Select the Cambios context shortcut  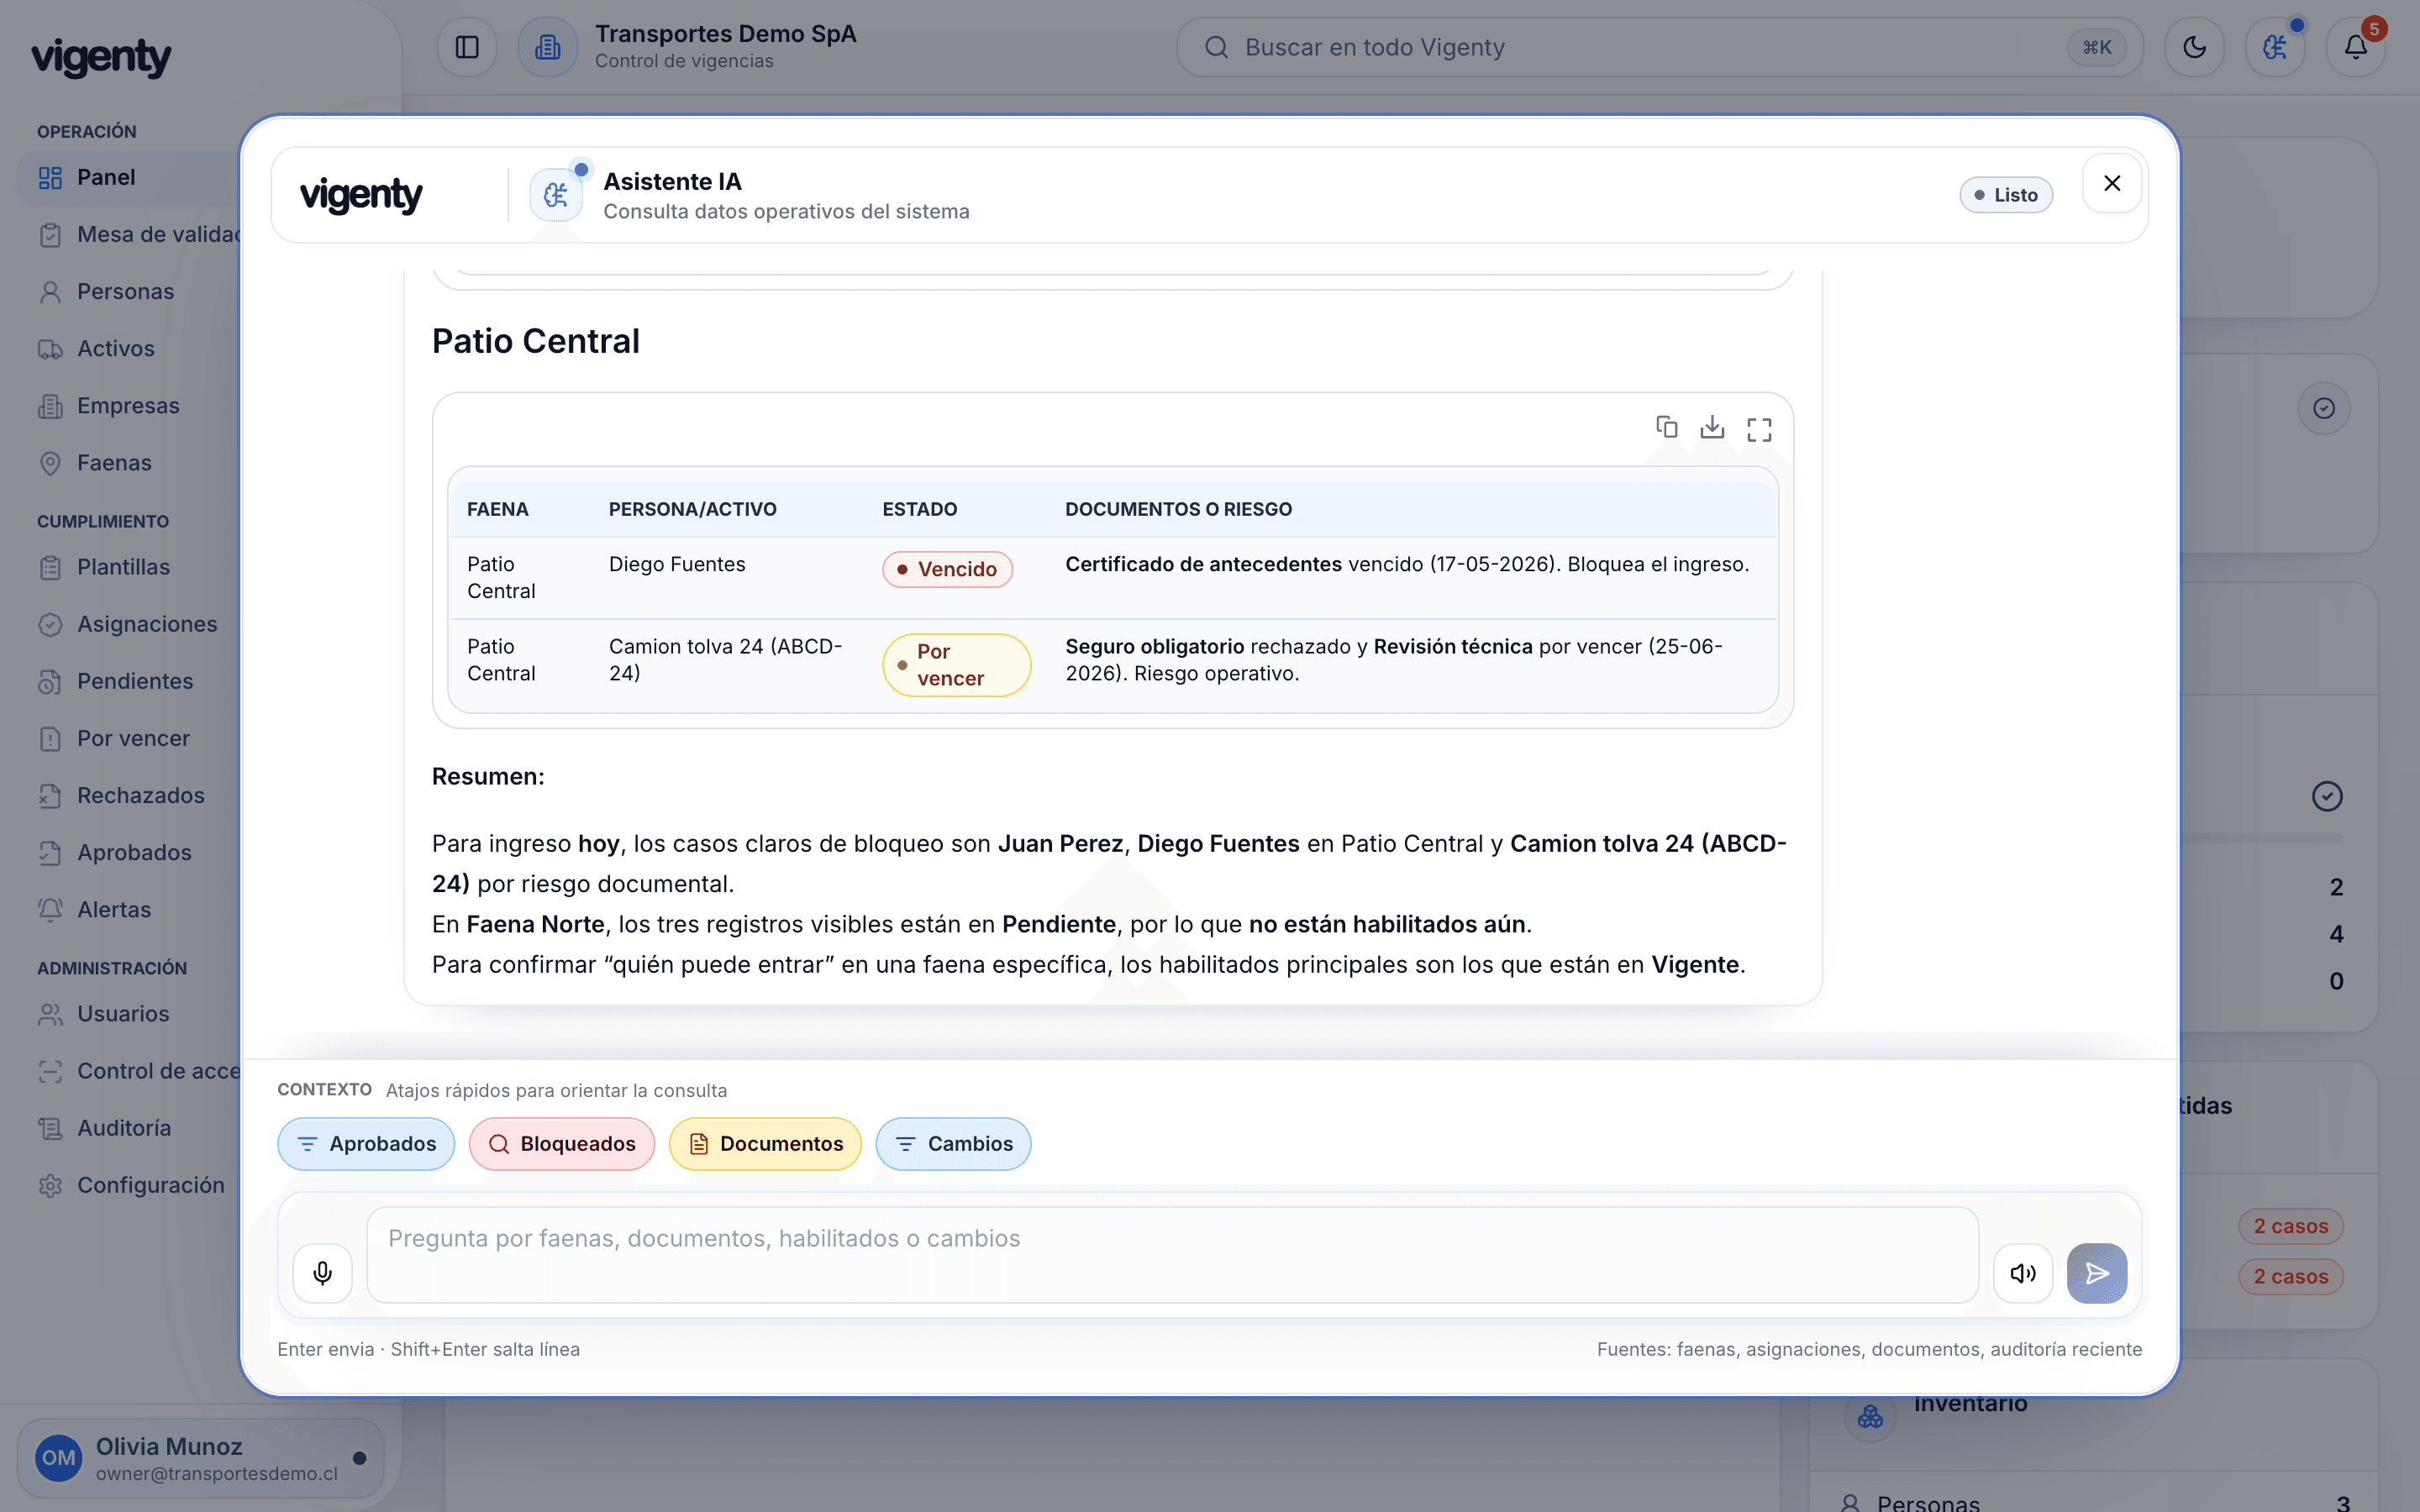pos(953,1144)
